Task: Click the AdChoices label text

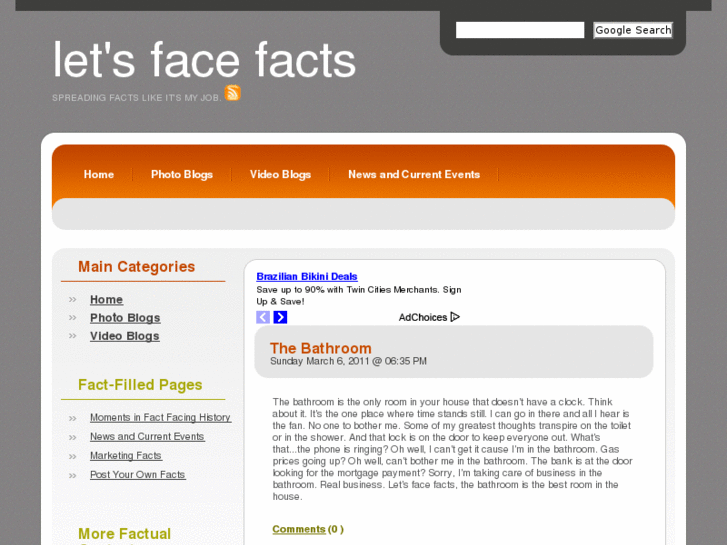Action: [422, 317]
